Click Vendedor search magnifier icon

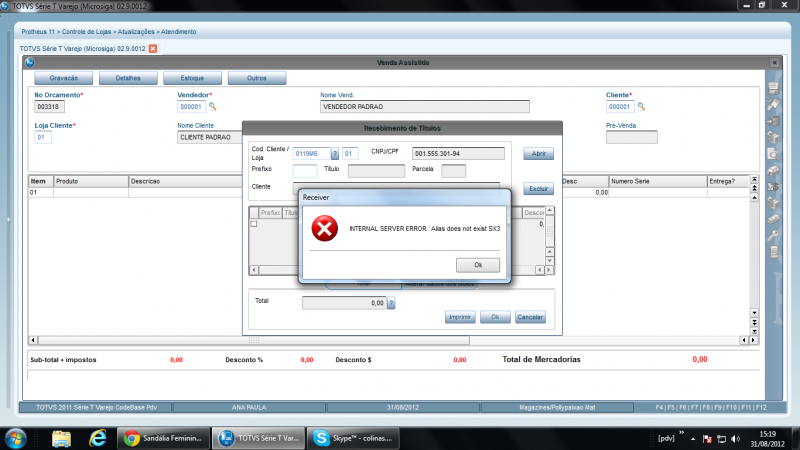[x=212, y=106]
